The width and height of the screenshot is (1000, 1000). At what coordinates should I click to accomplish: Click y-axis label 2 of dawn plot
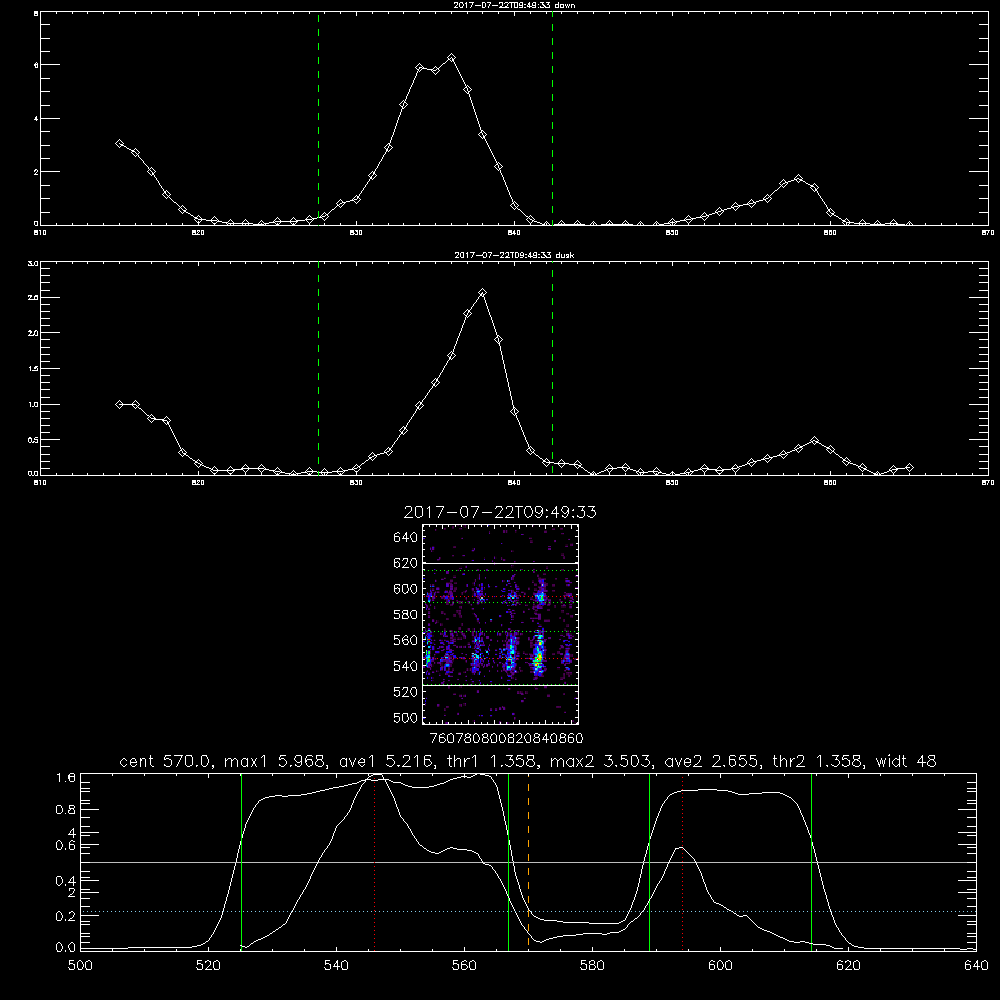[36, 172]
